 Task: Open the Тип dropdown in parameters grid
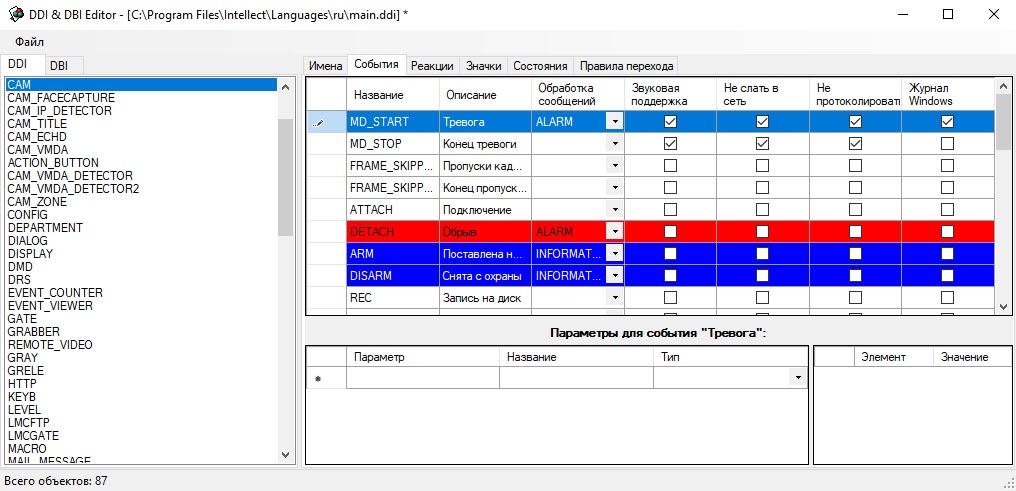(x=798, y=378)
